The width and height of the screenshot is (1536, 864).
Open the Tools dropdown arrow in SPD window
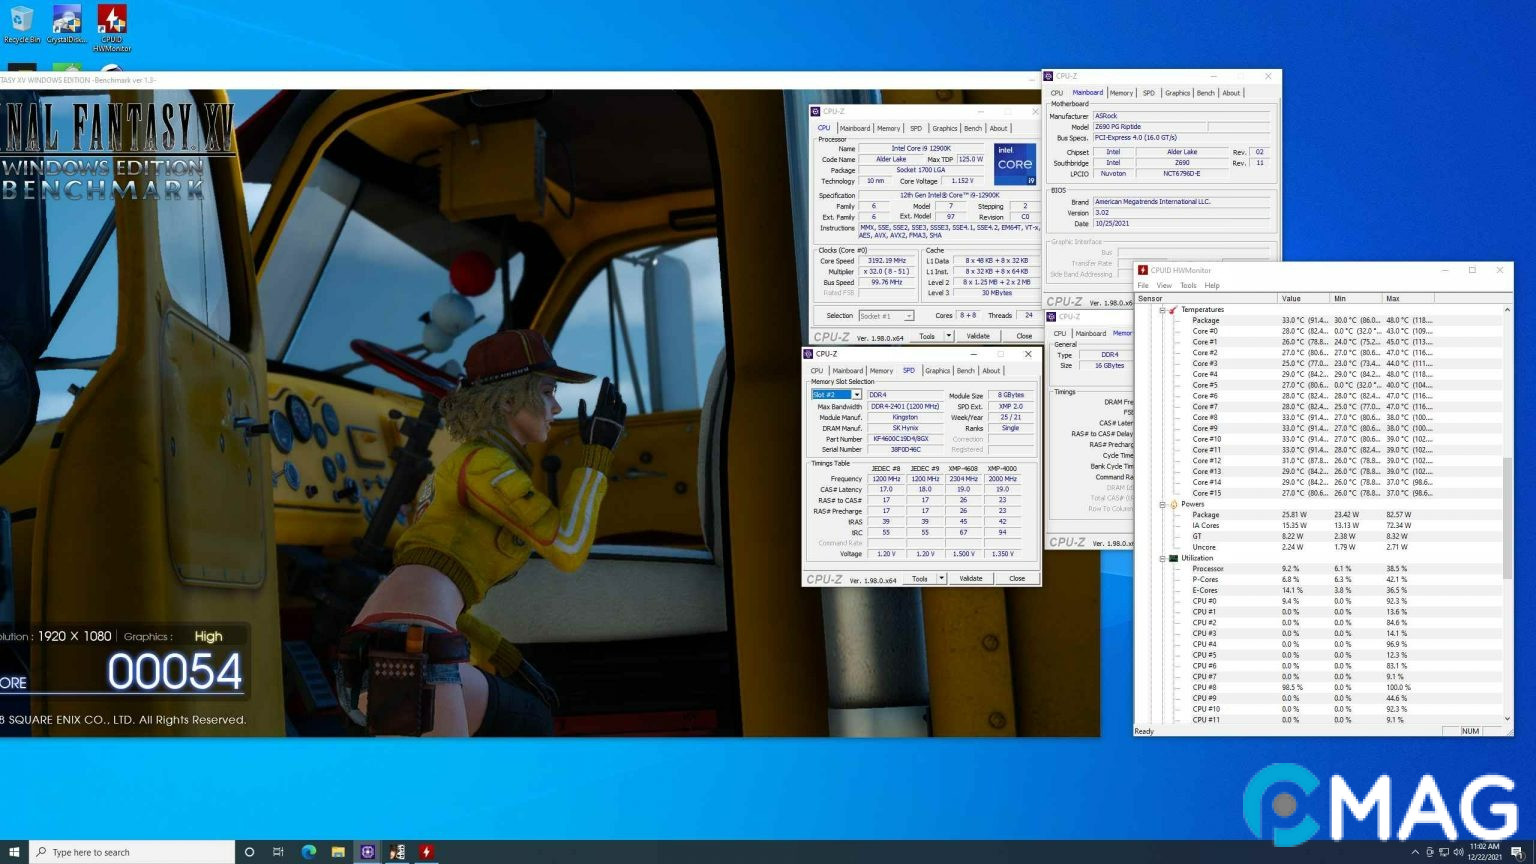pyautogui.click(x=941, y=579)
